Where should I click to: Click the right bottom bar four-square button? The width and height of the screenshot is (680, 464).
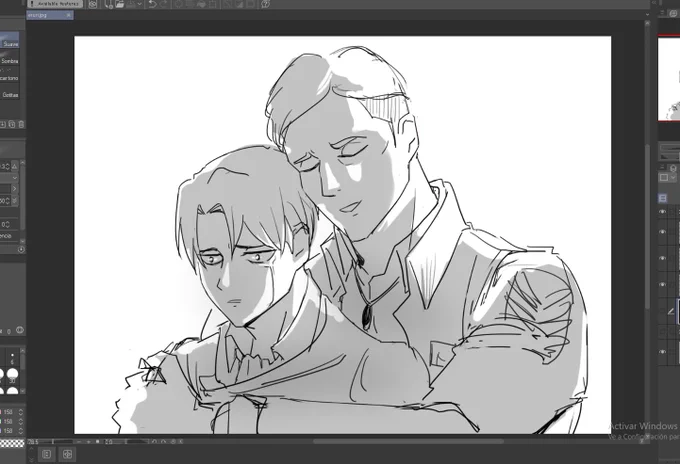67,454
